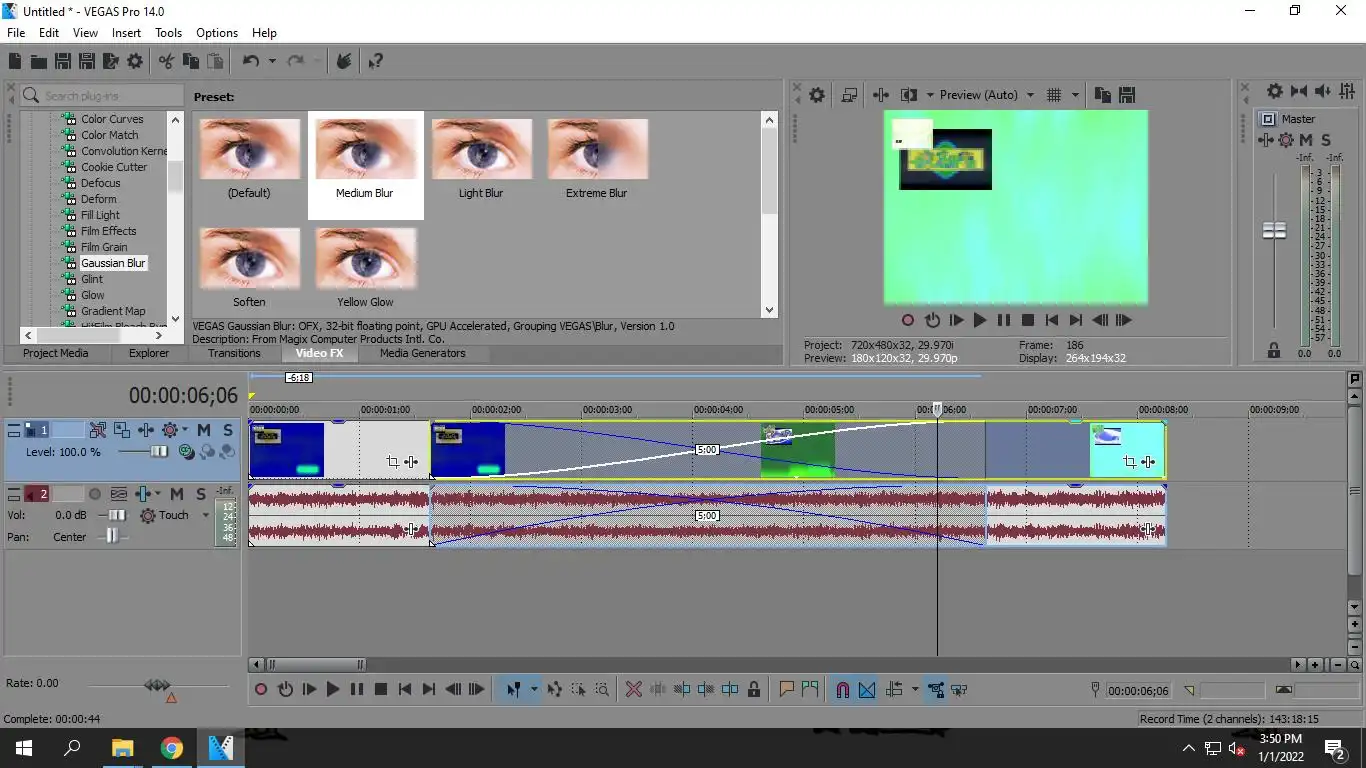1366x768 pixels.
Task: Switch to Media Generators tab
Action: click(423, 353)
